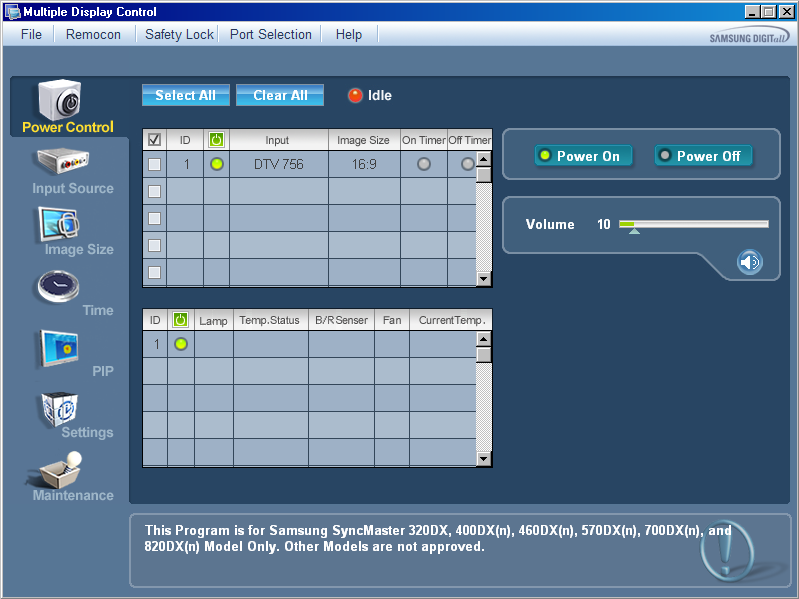Image resolution: width=799 pixels, height=599 pixels.
Task: Check the checkbox for display ID 1
Action: (154, 165)
